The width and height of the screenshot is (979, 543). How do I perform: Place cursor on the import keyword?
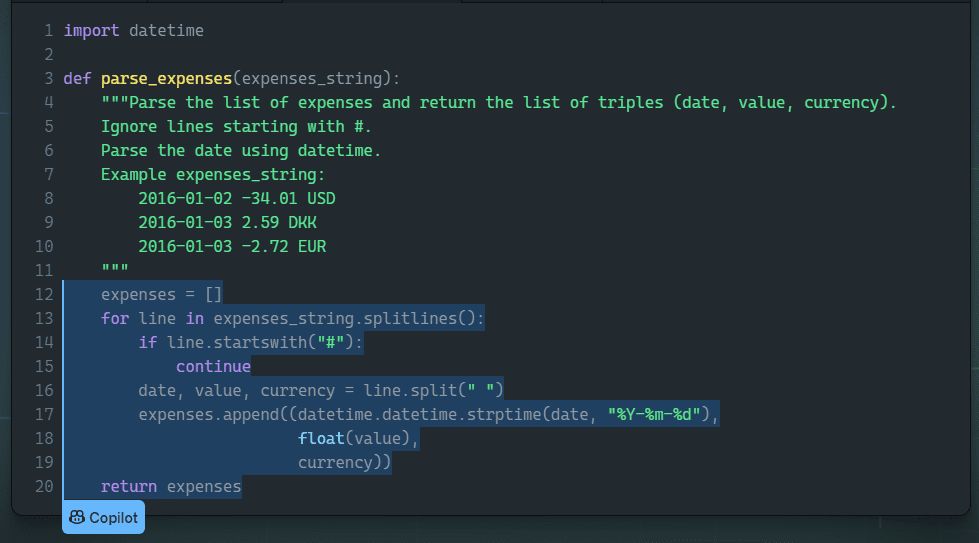(91, 31)
